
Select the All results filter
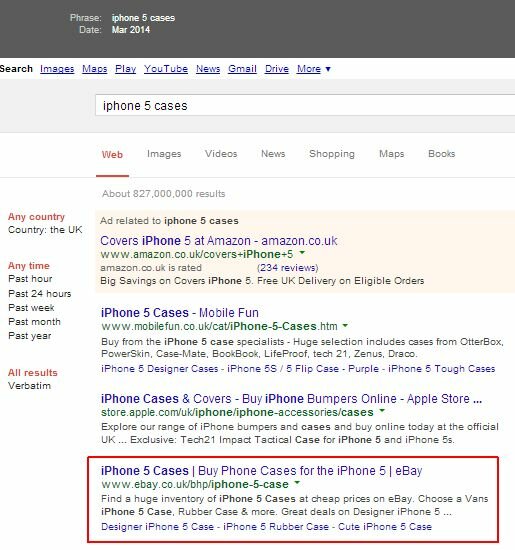coord(33,373)
